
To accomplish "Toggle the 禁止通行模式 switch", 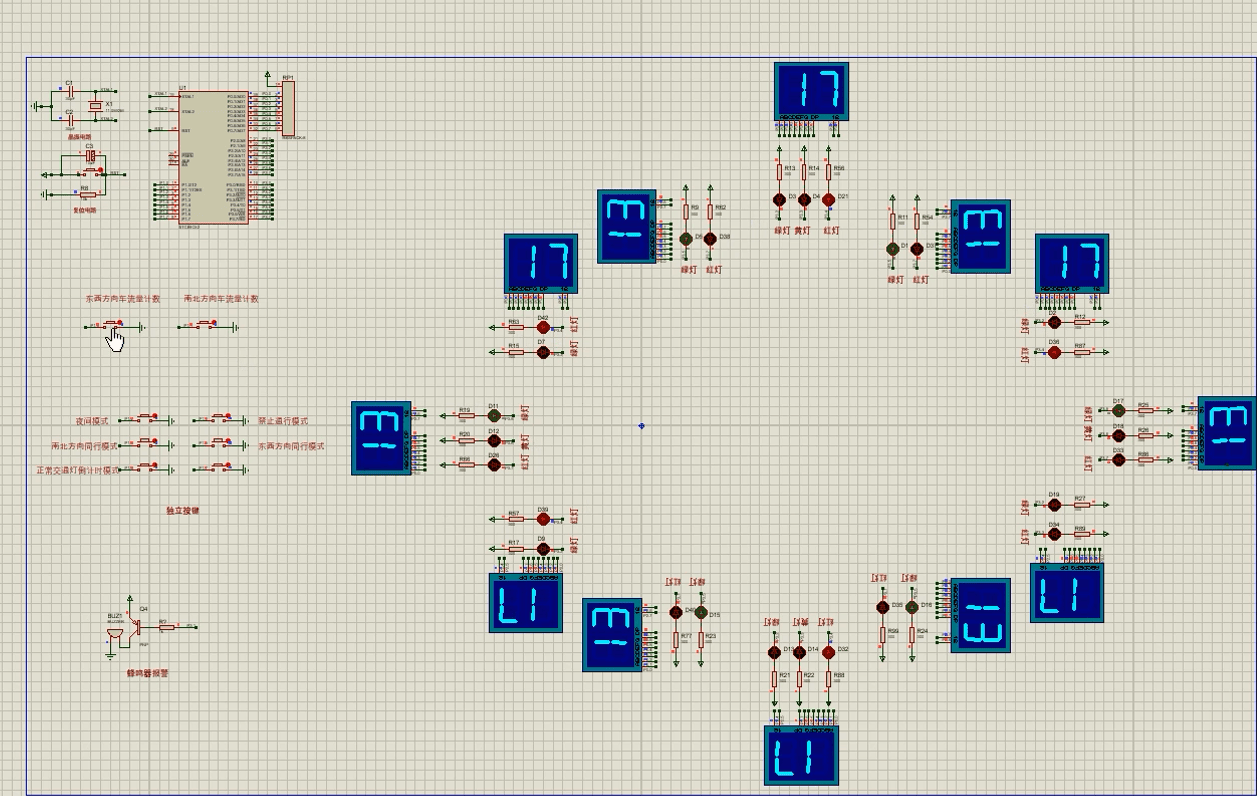I will coord(221,418).
